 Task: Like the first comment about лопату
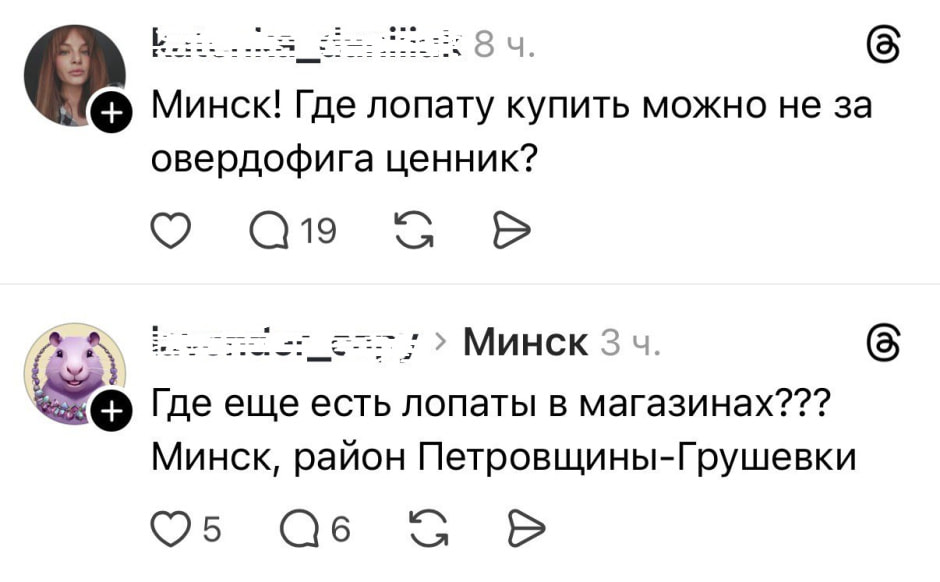[x=172, y=229]
